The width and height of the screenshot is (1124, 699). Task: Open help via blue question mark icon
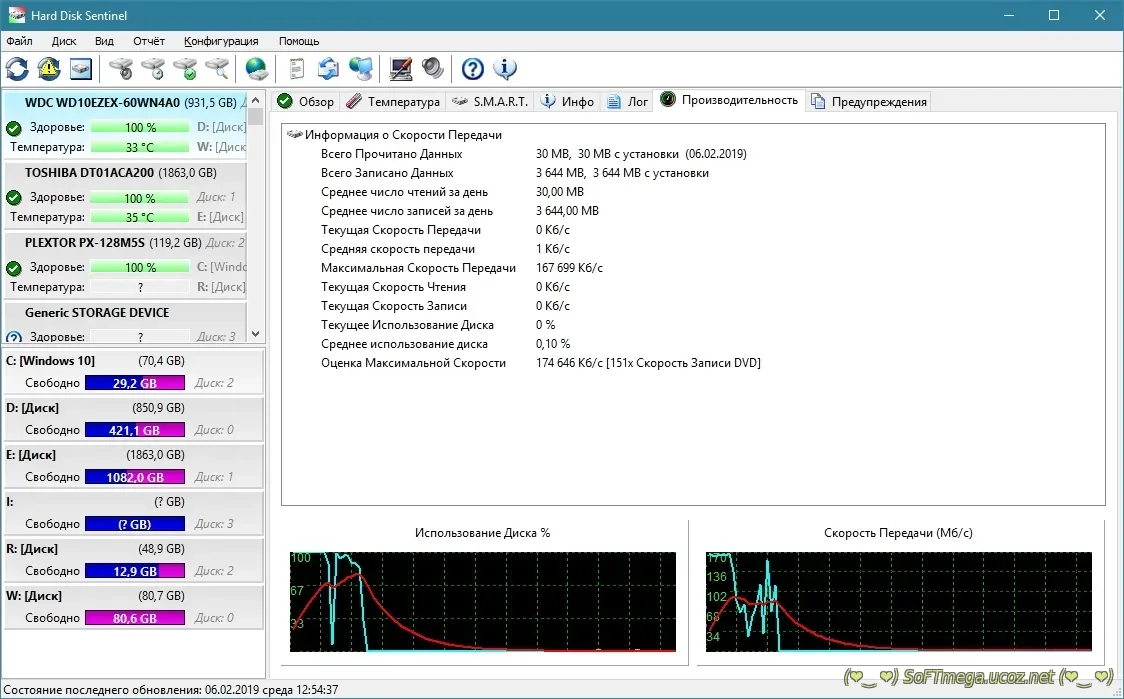[473, 69]
